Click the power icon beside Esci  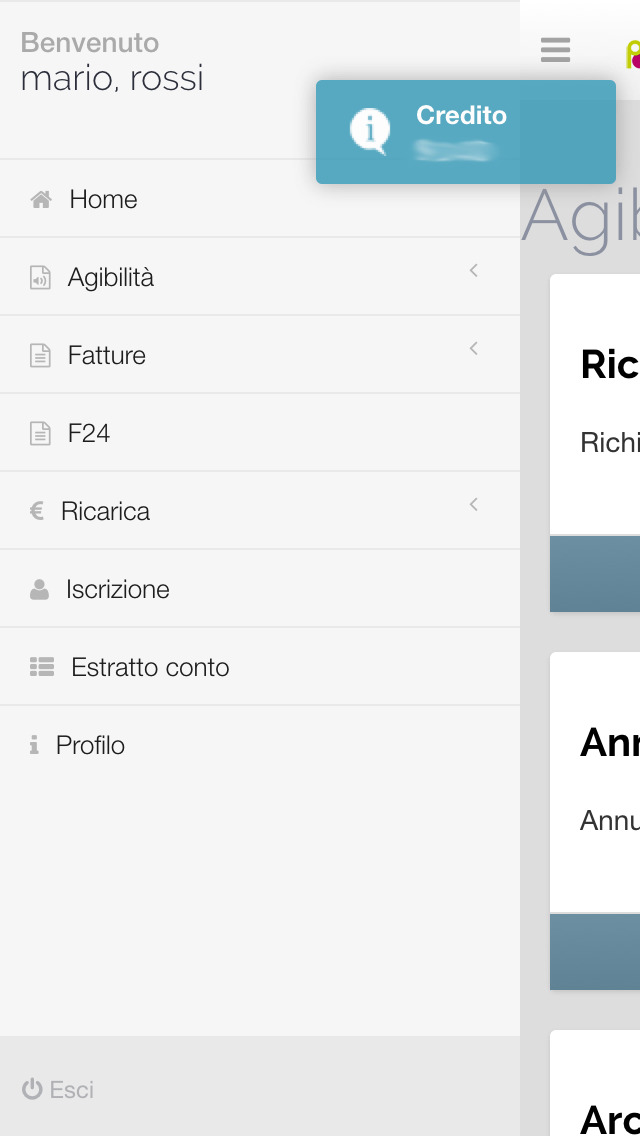[x=32, y=1090]
